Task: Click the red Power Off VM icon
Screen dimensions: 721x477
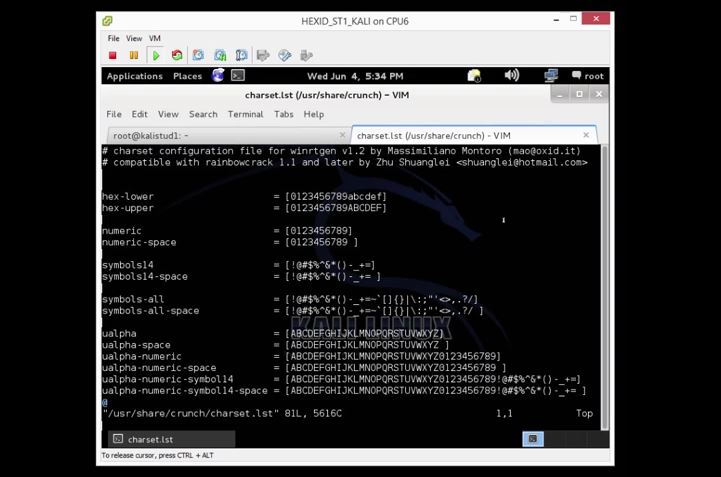Action: pos(113,56)
